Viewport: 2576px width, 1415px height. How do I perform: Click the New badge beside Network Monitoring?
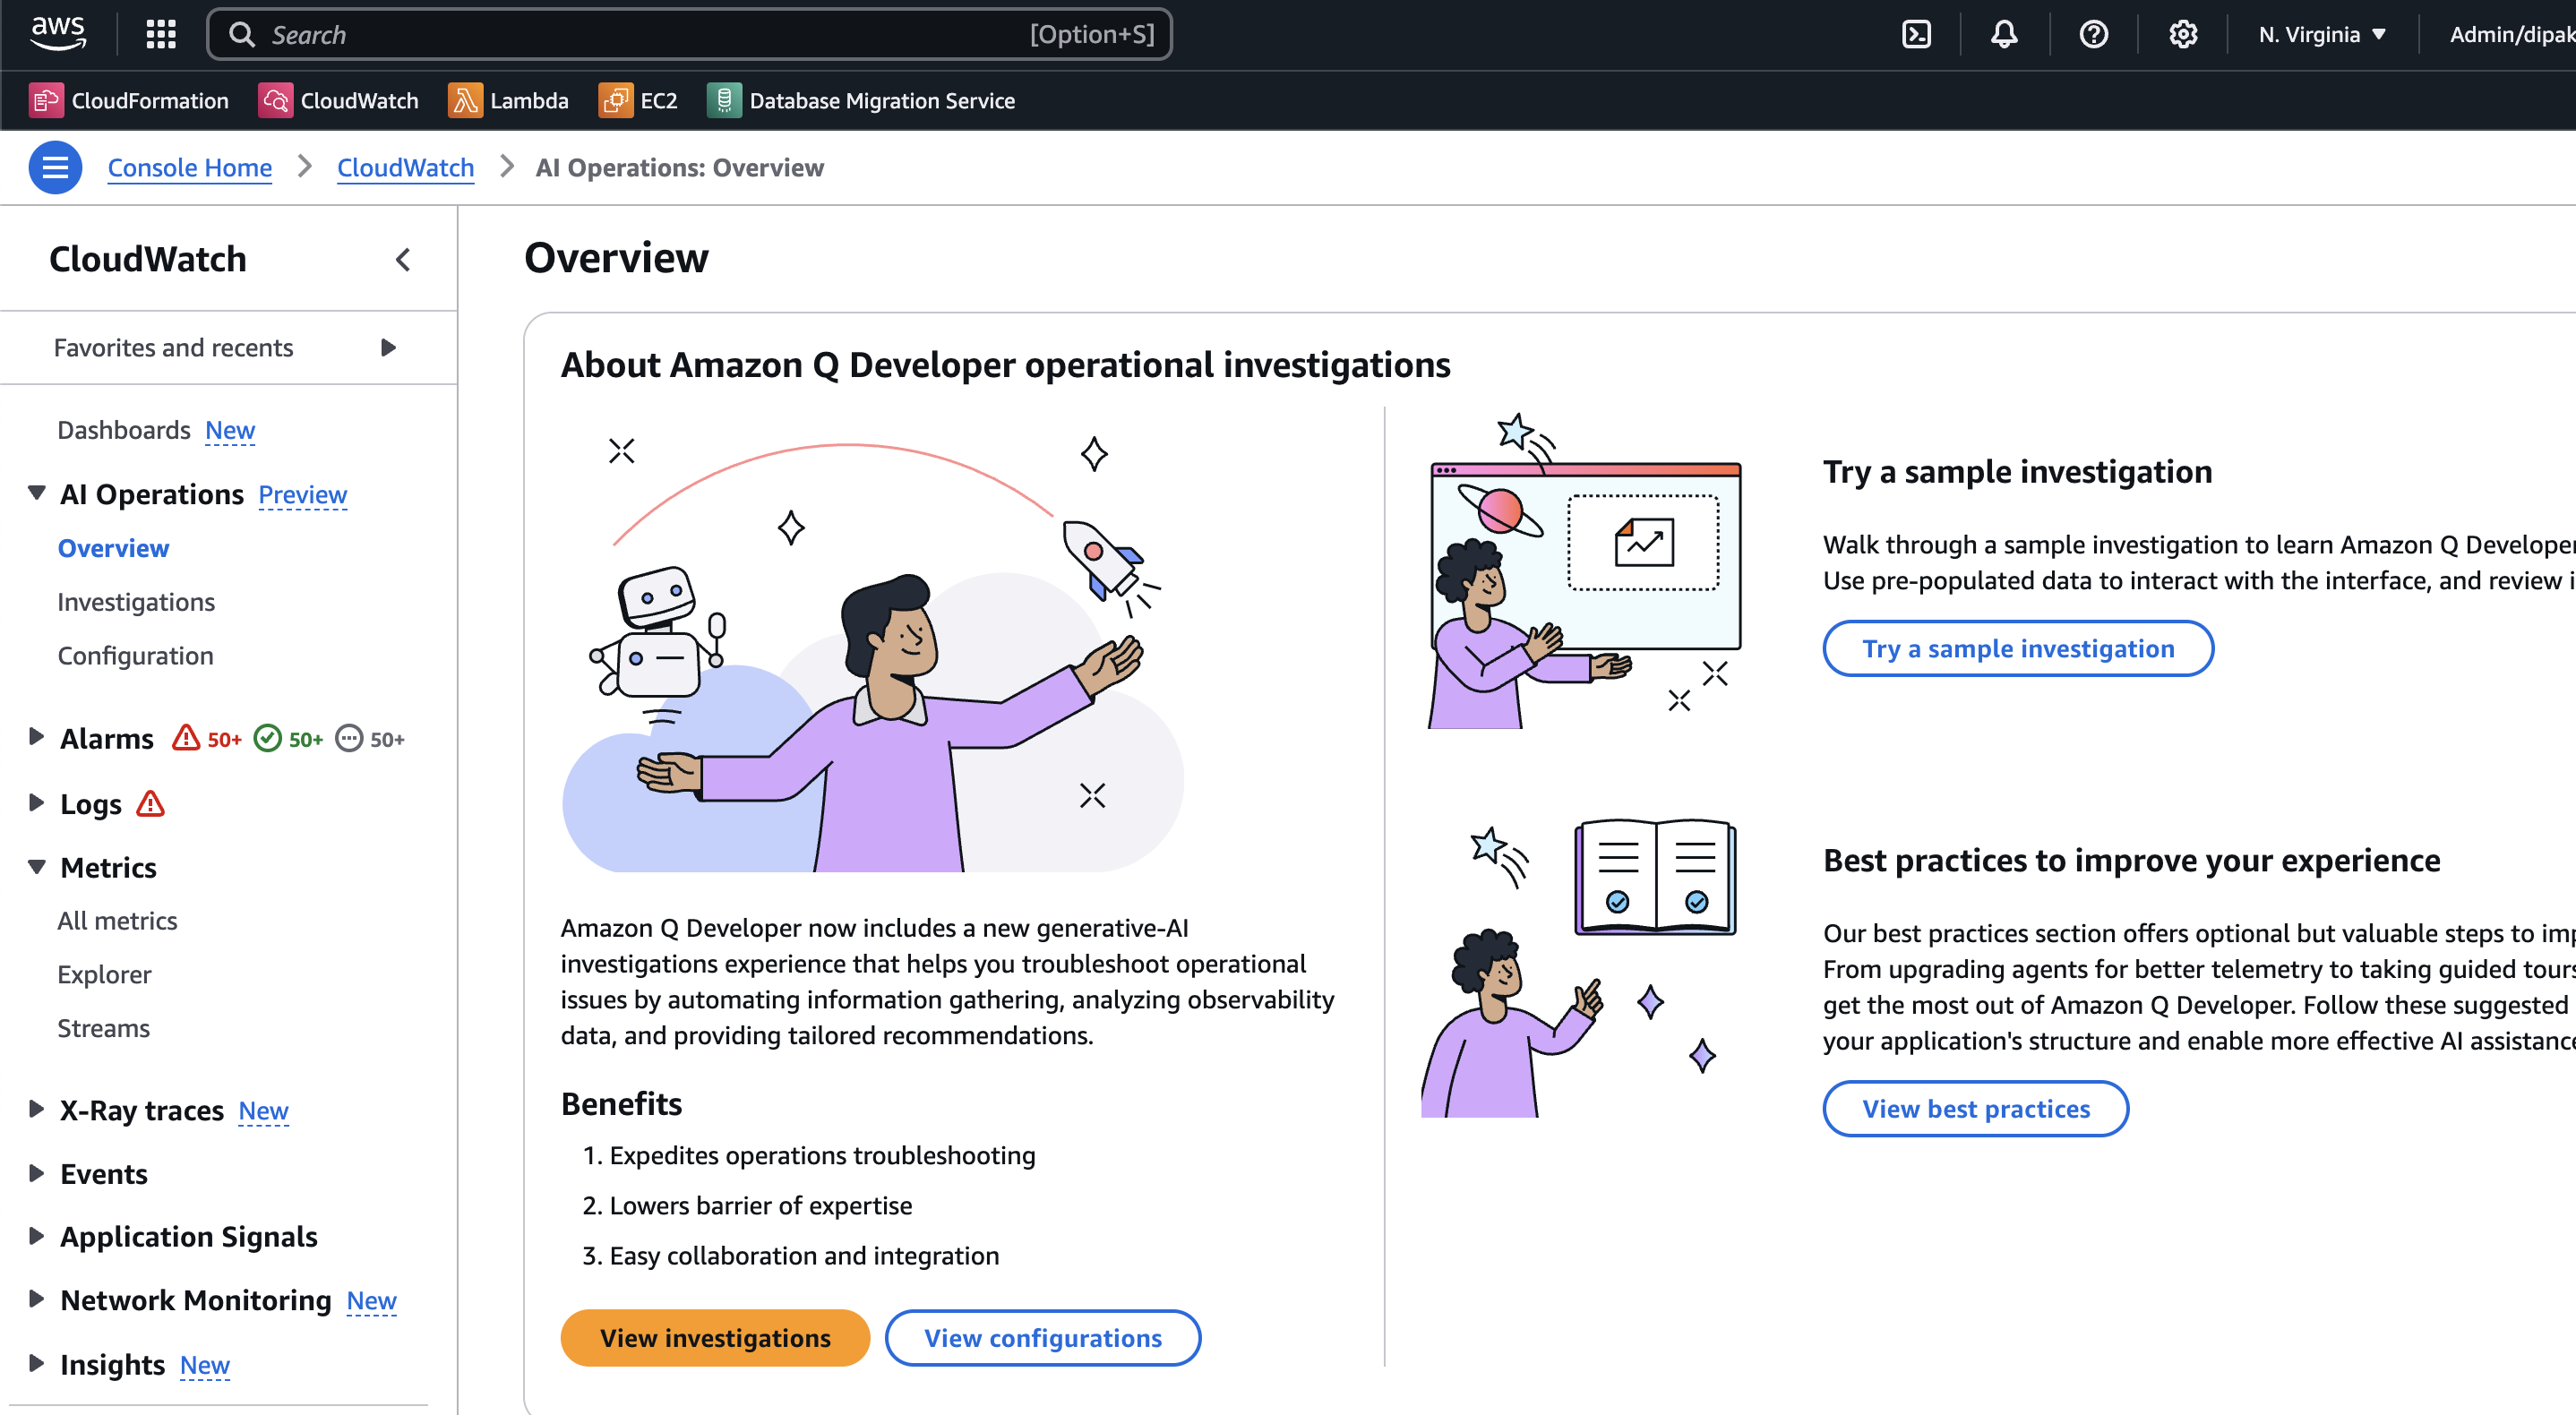(x=371, y=1301)
